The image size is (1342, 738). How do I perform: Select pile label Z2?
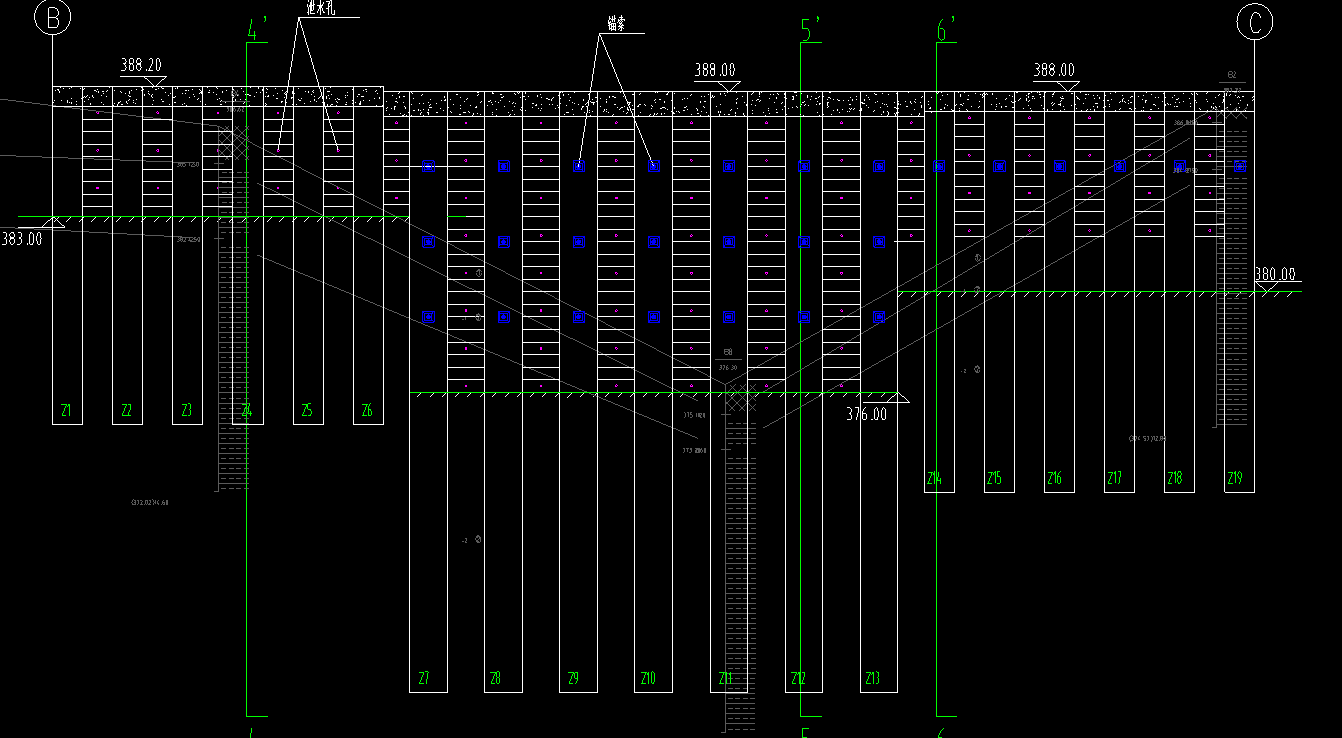coord(126,410)
